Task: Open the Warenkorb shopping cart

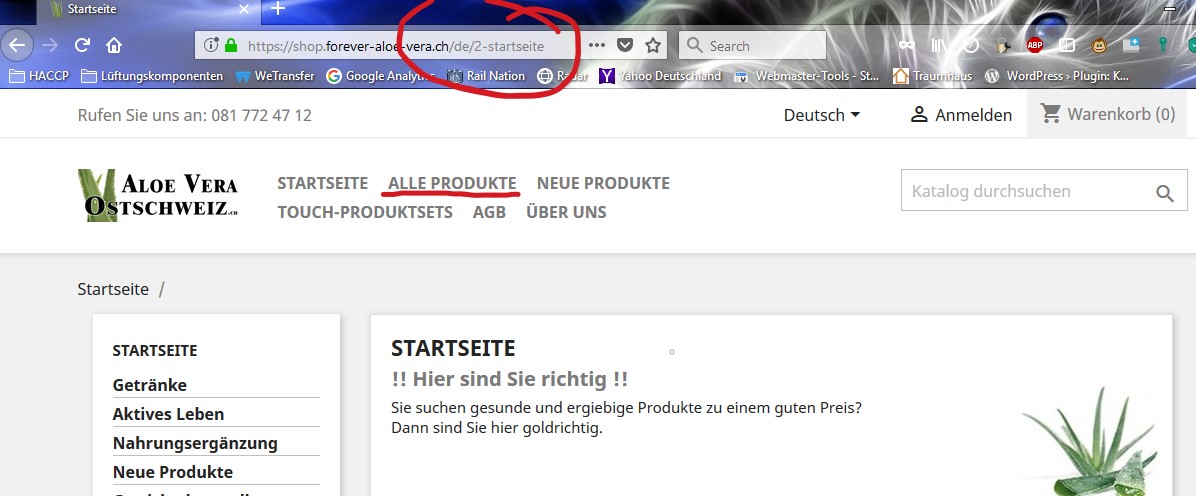Action: [1108, 114]
